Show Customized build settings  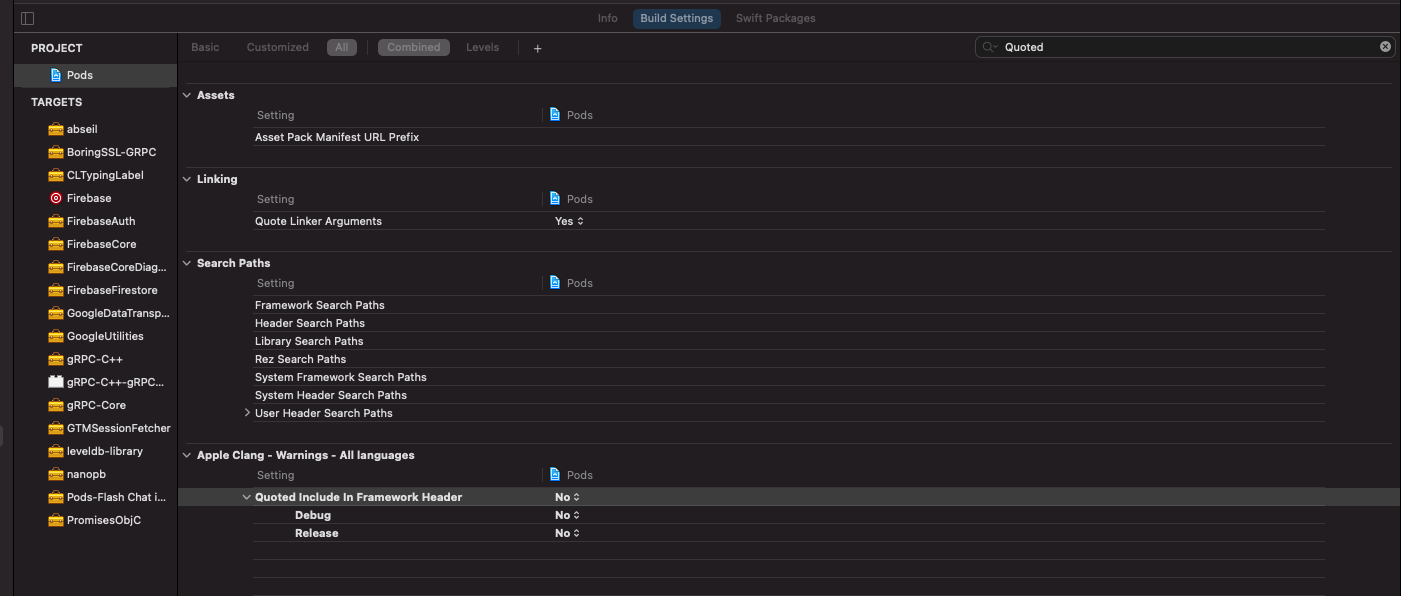point(278,47)
